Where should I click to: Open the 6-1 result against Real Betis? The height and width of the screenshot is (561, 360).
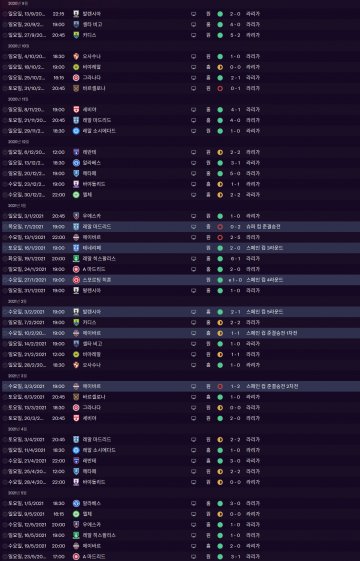(x=235, y=259)
